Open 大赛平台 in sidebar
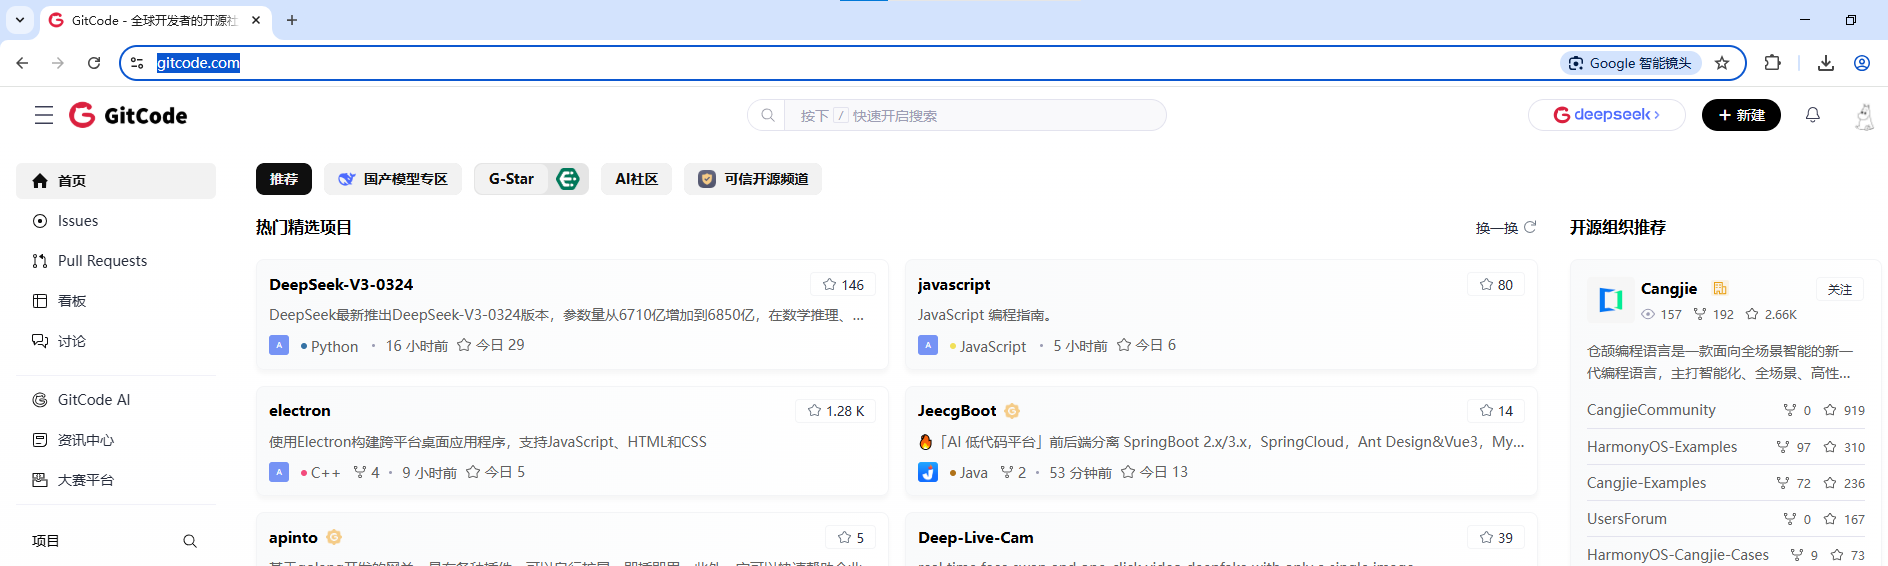Screen dimensions: 1888x566 pyautogui.click(x=116, y=480)
